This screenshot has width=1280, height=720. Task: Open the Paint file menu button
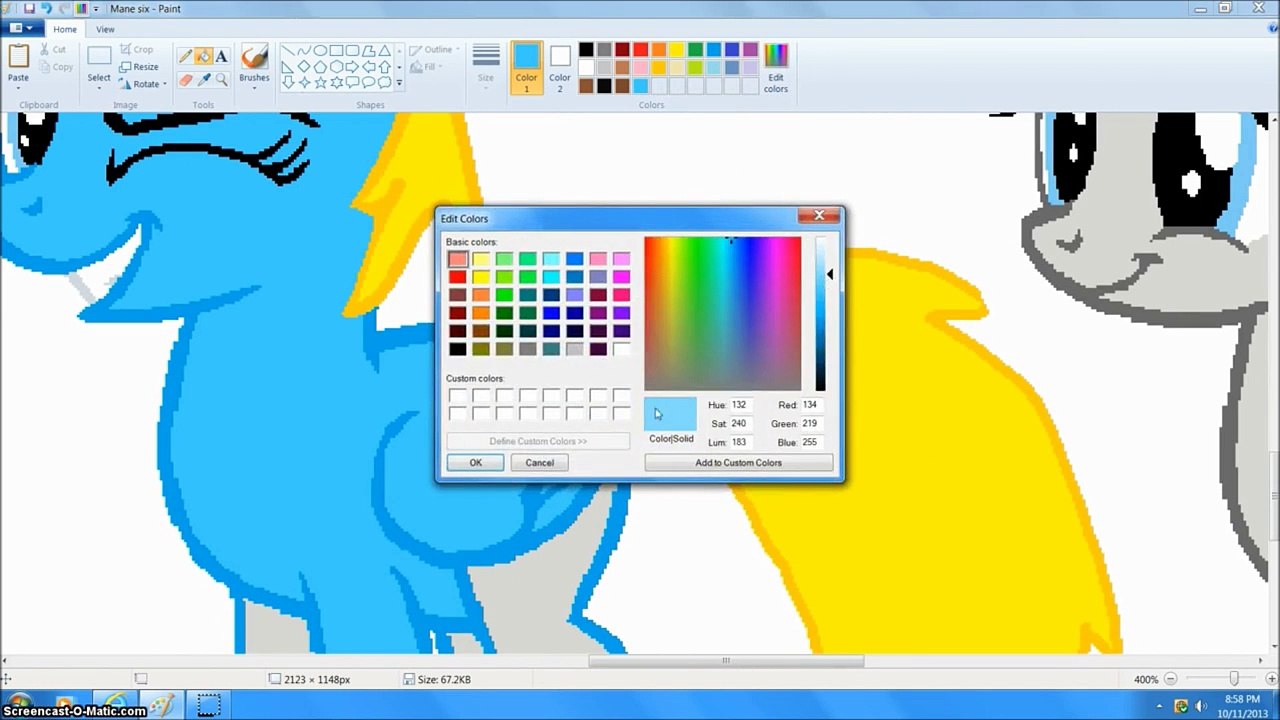[x=22, y=29]
